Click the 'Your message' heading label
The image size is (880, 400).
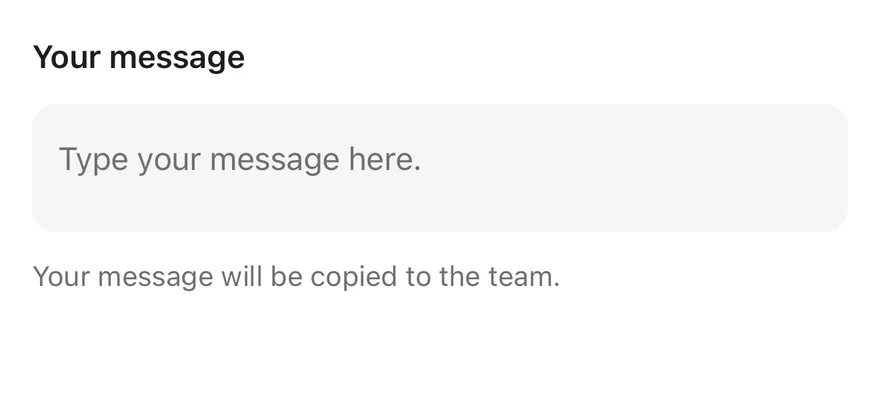139,57
